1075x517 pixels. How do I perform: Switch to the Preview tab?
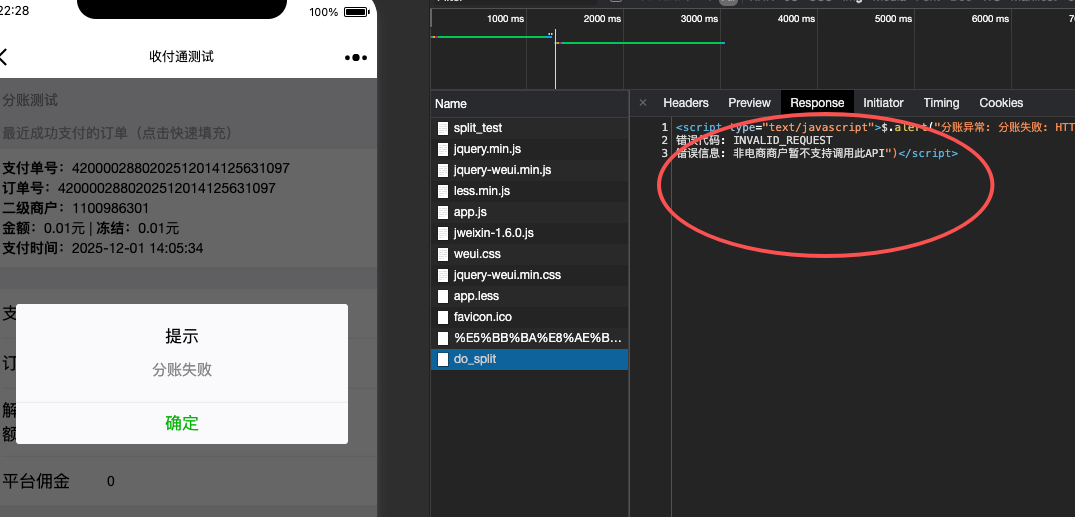tap(749, 103)
